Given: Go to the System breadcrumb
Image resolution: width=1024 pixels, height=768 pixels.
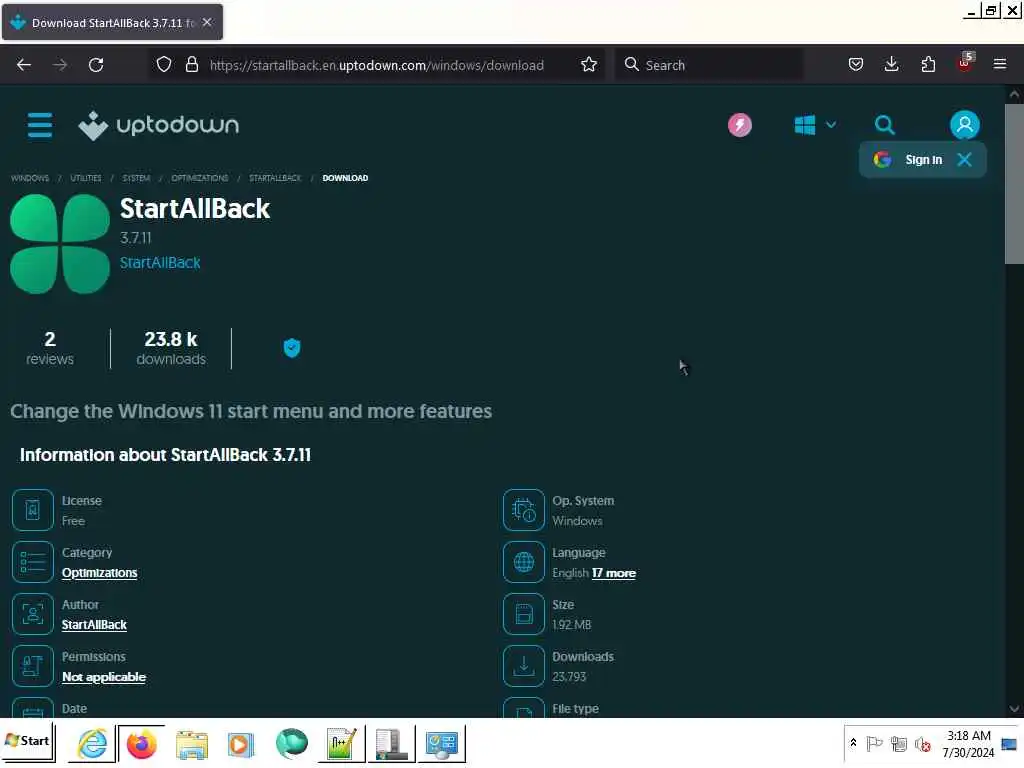Looking at the screenshot, I should point(136,178).
